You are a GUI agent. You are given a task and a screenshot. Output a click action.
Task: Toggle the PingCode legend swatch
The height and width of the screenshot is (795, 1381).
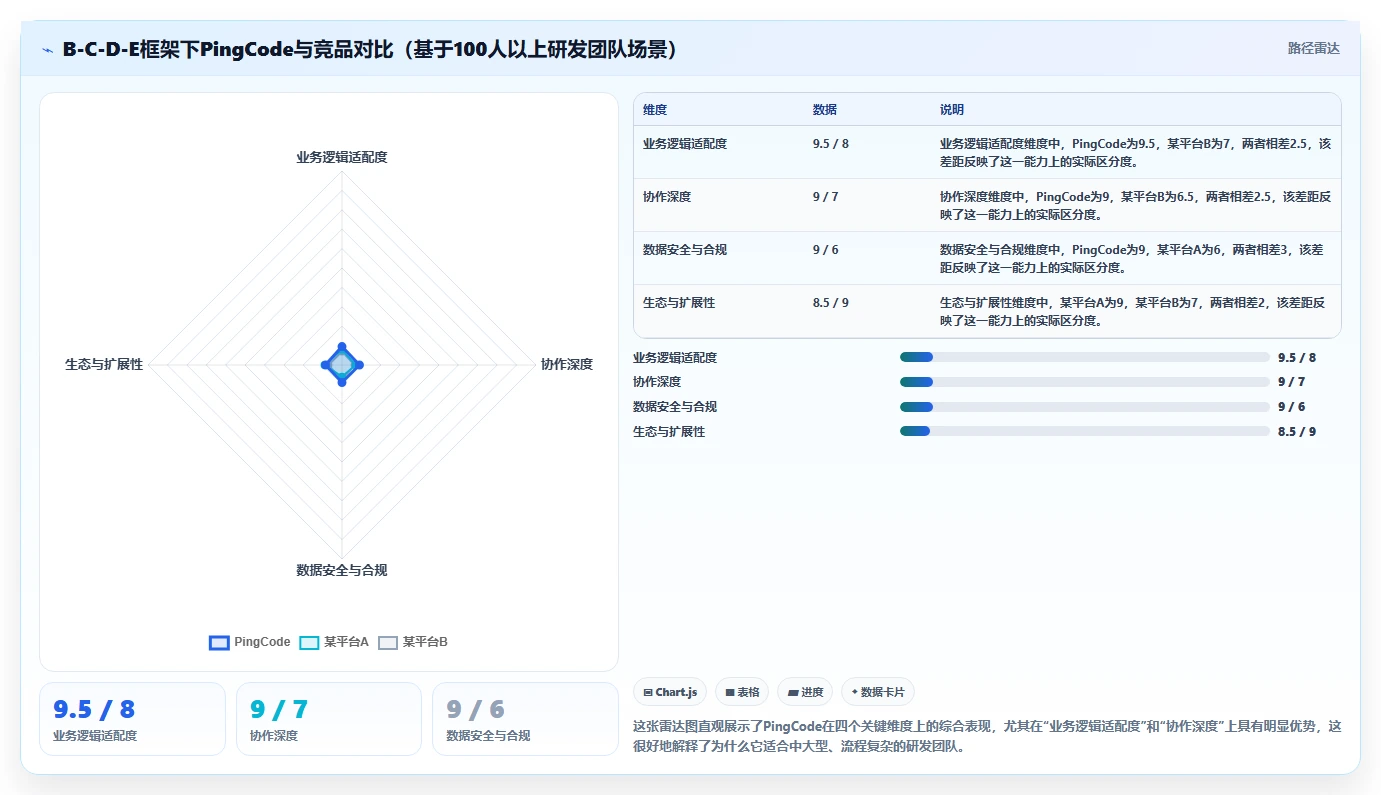tap(219, 643)
